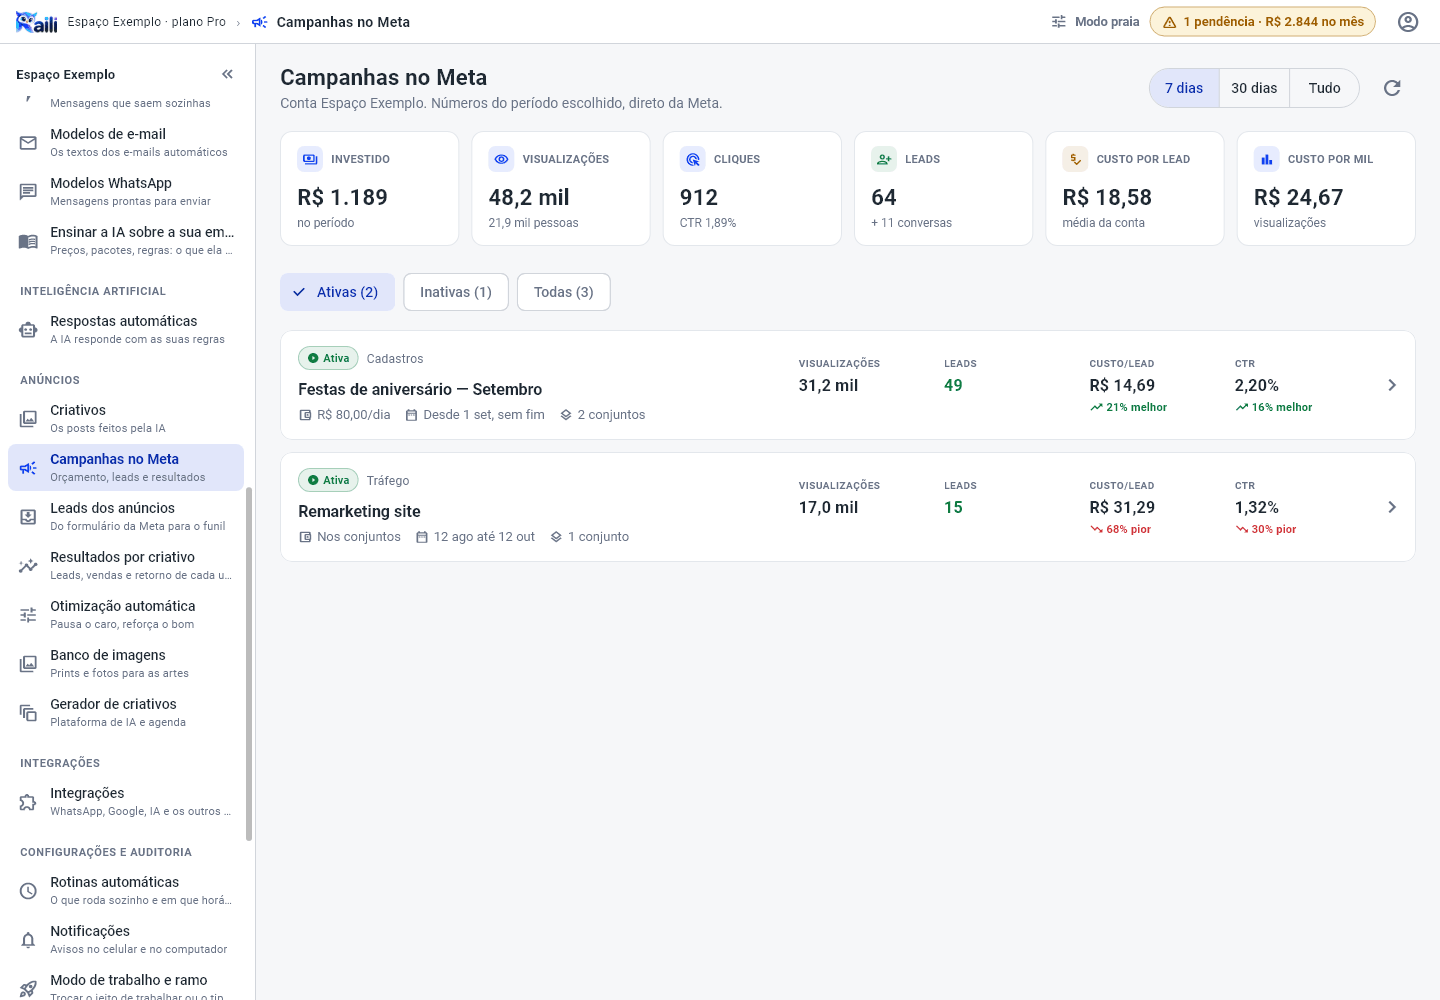Click the Ensinar a IA book icon

[x=28, y=241]
